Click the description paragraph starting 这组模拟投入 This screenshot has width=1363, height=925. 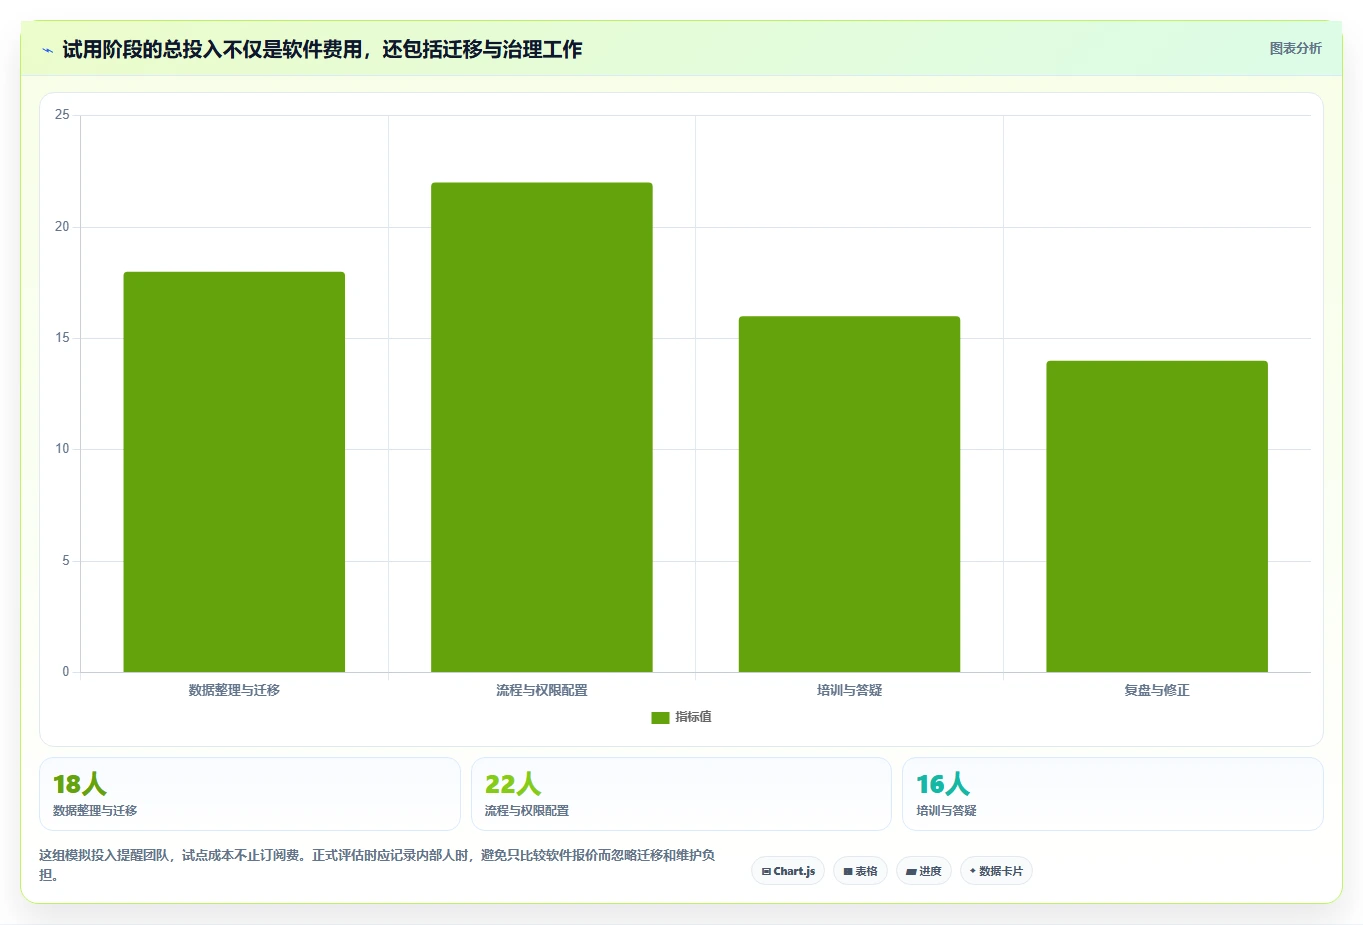pyautogui.click(x=378, y=865)
